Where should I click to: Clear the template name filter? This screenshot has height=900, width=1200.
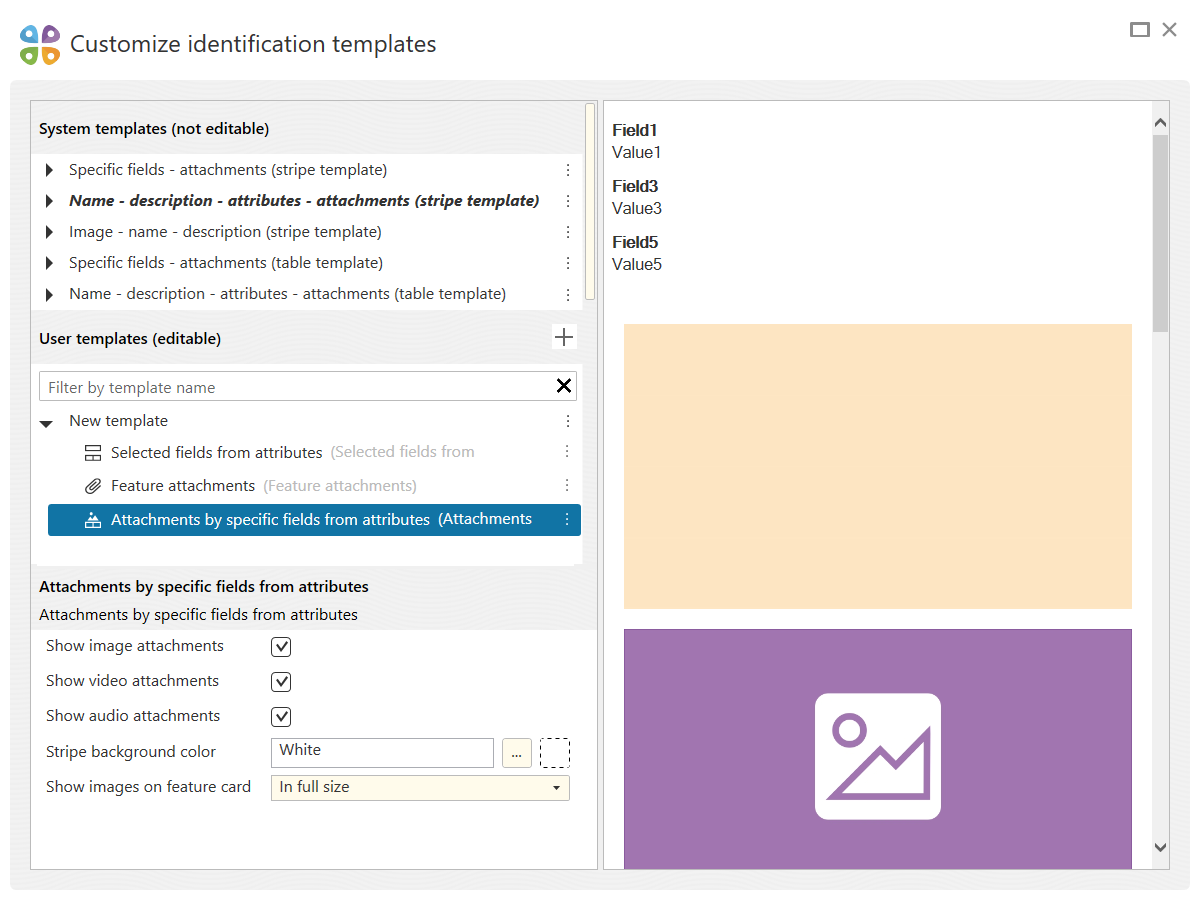pos(564,386)
